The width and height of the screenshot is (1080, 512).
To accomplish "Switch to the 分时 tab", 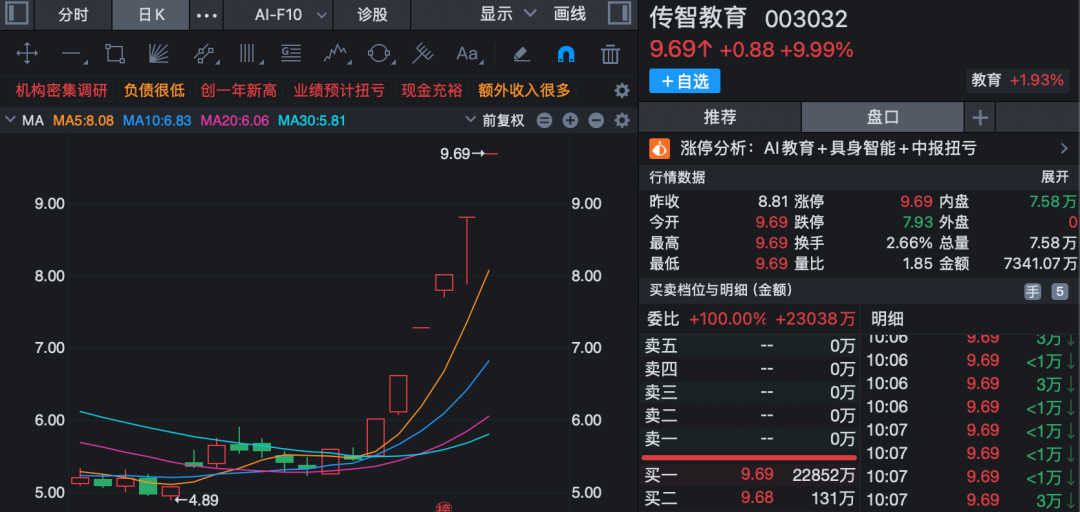I will (x=73, y=14).
